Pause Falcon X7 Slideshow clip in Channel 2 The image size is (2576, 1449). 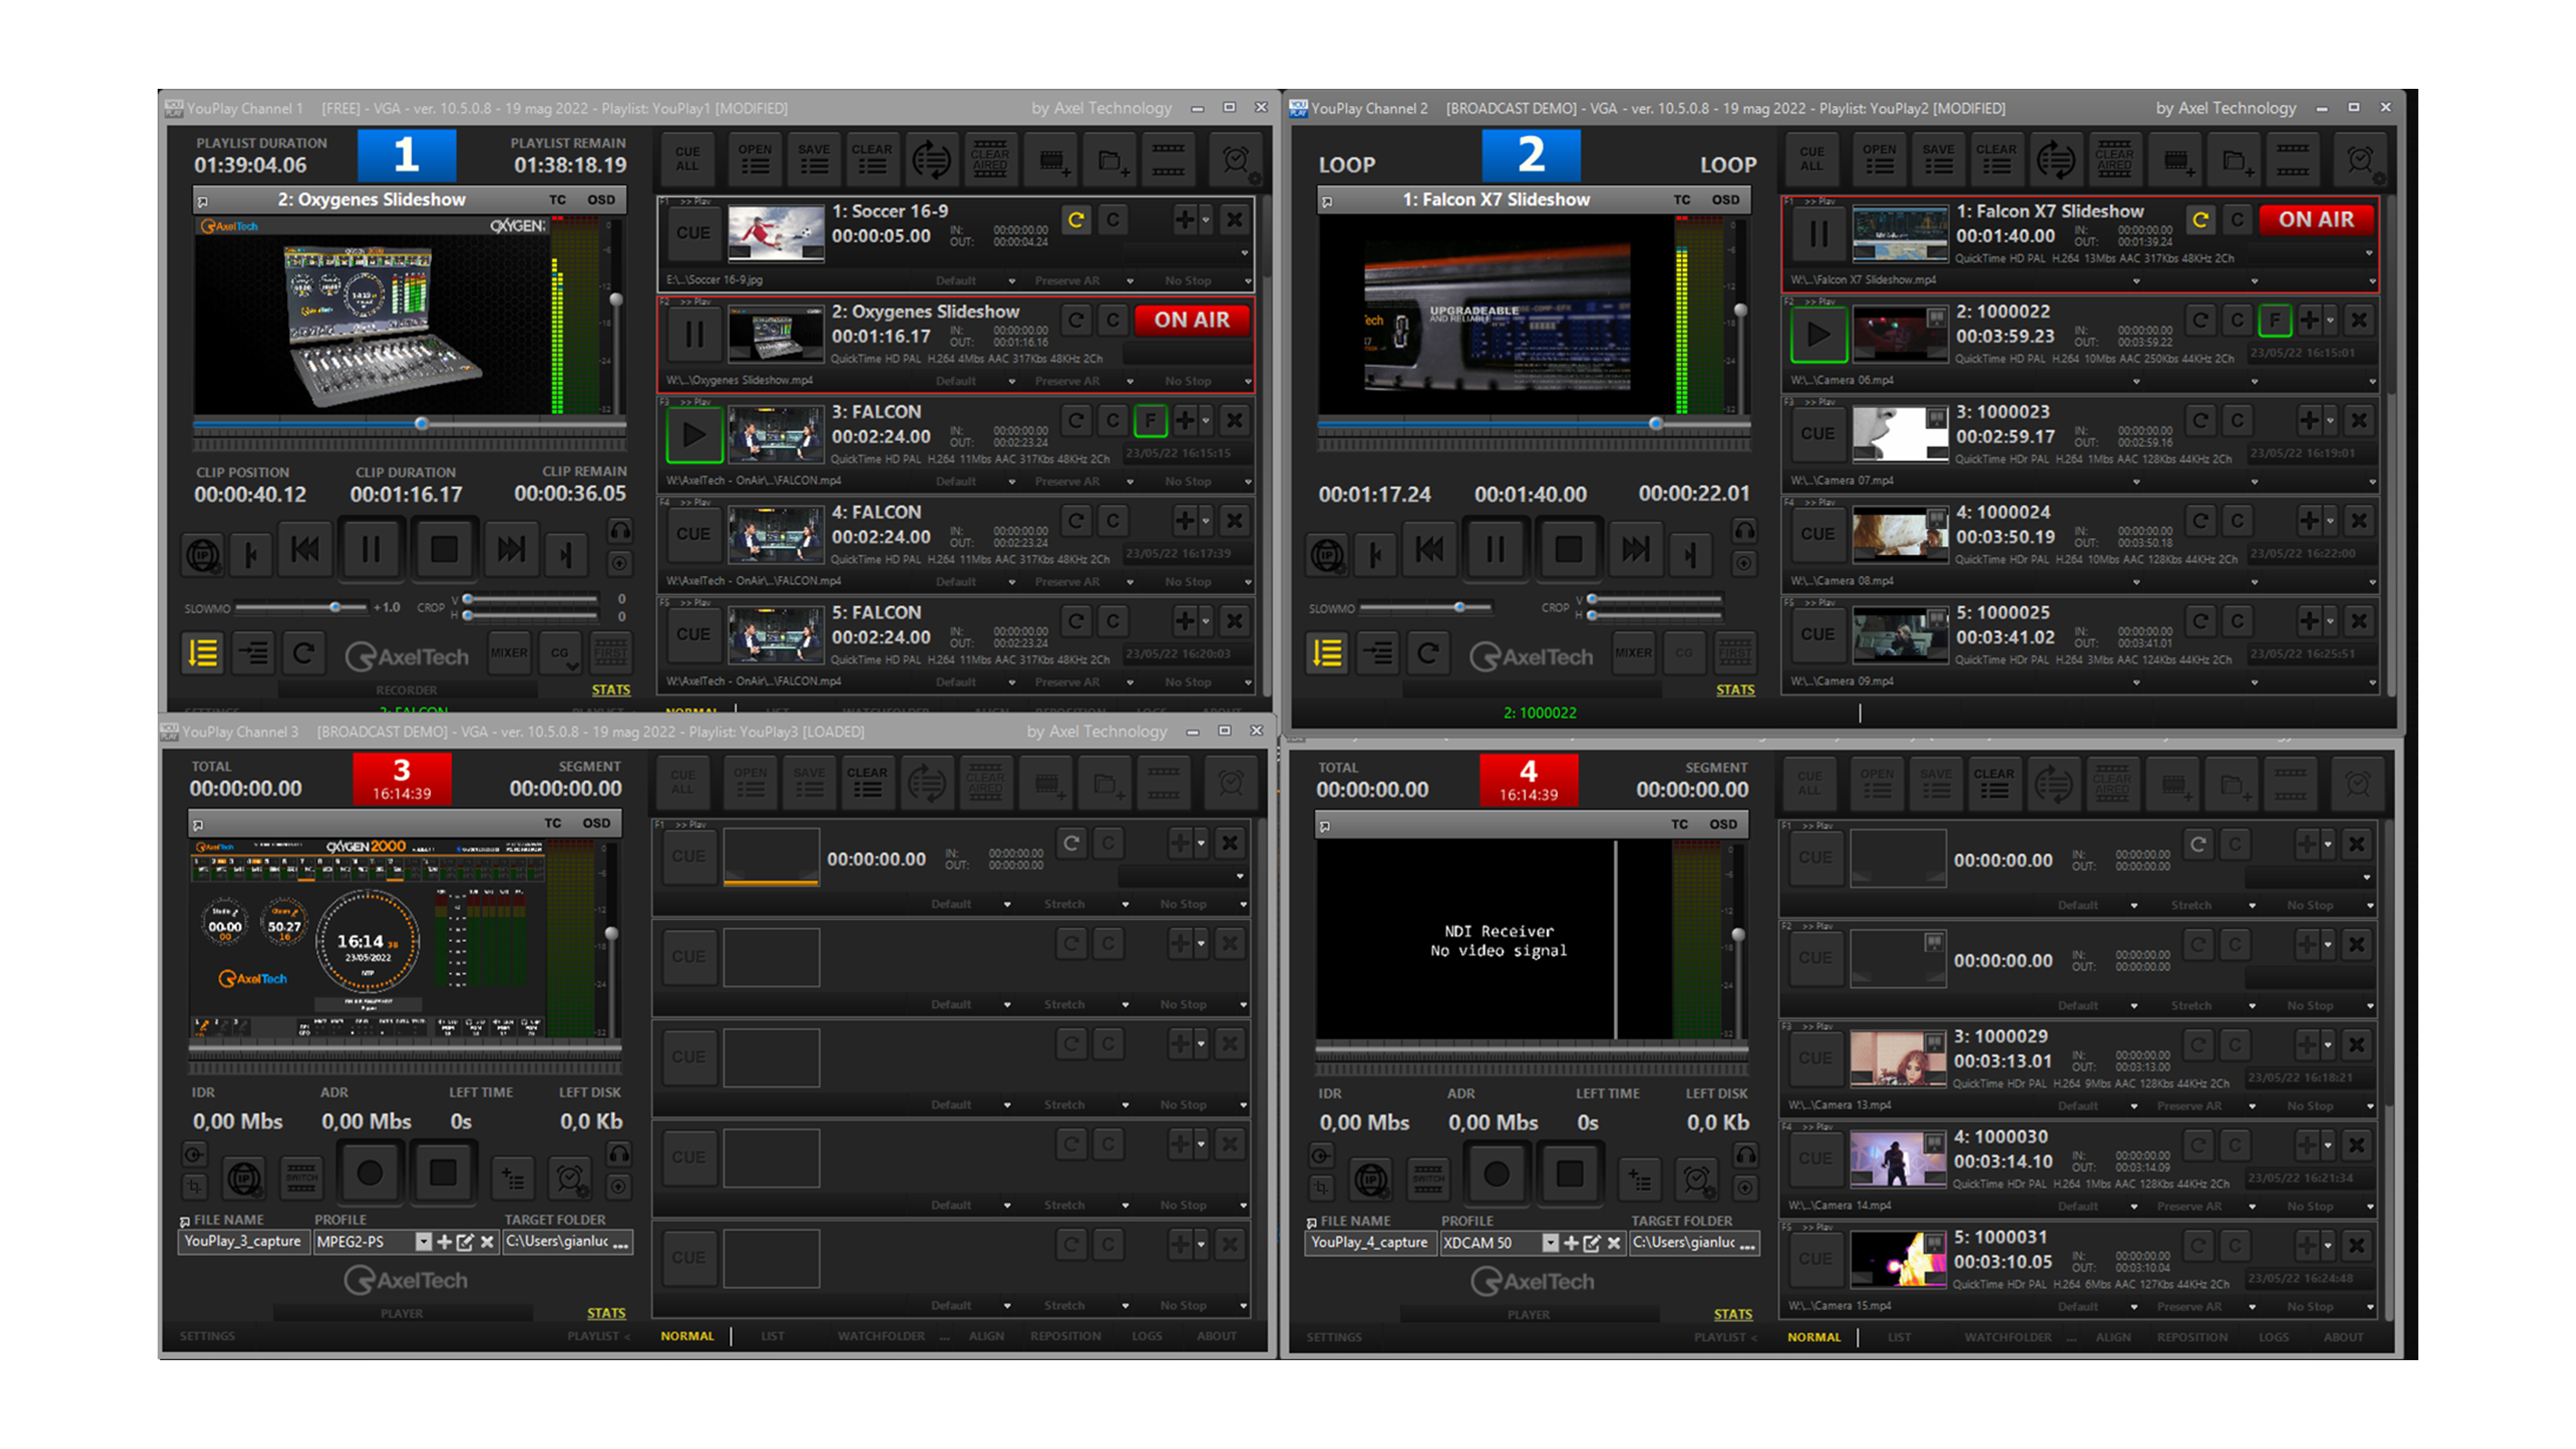[x=1818, y=234]
